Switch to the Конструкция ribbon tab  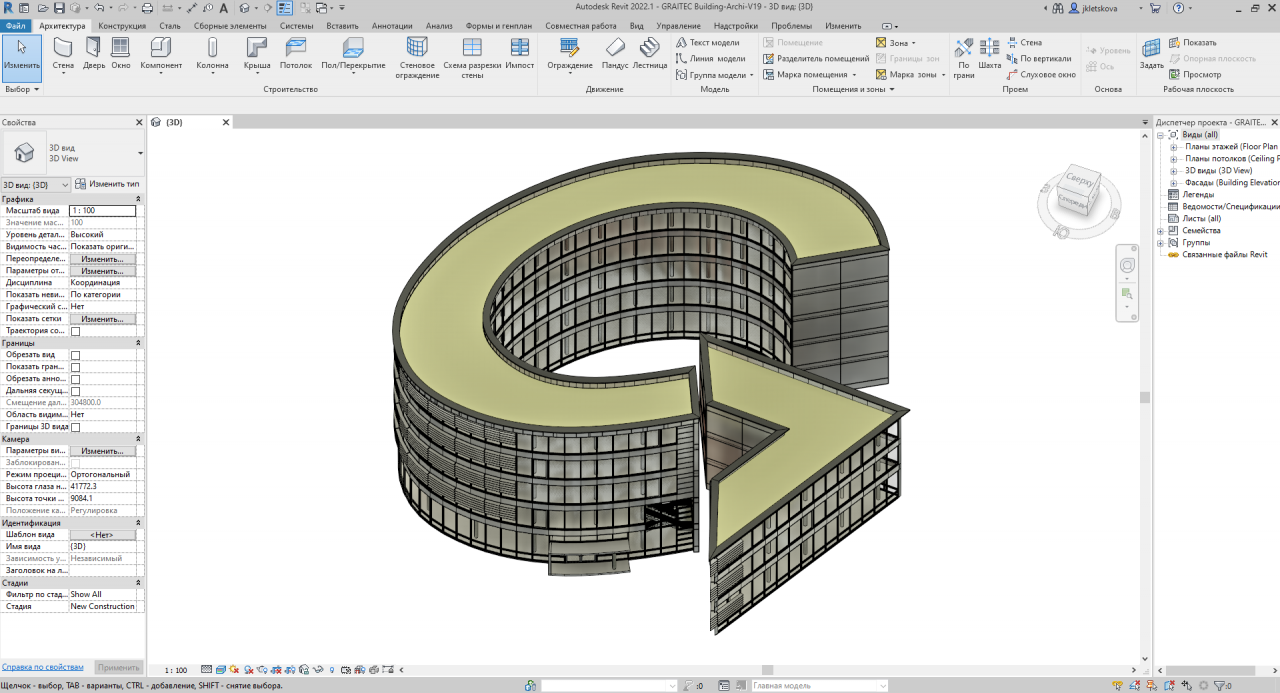click(x=122, y=25)
